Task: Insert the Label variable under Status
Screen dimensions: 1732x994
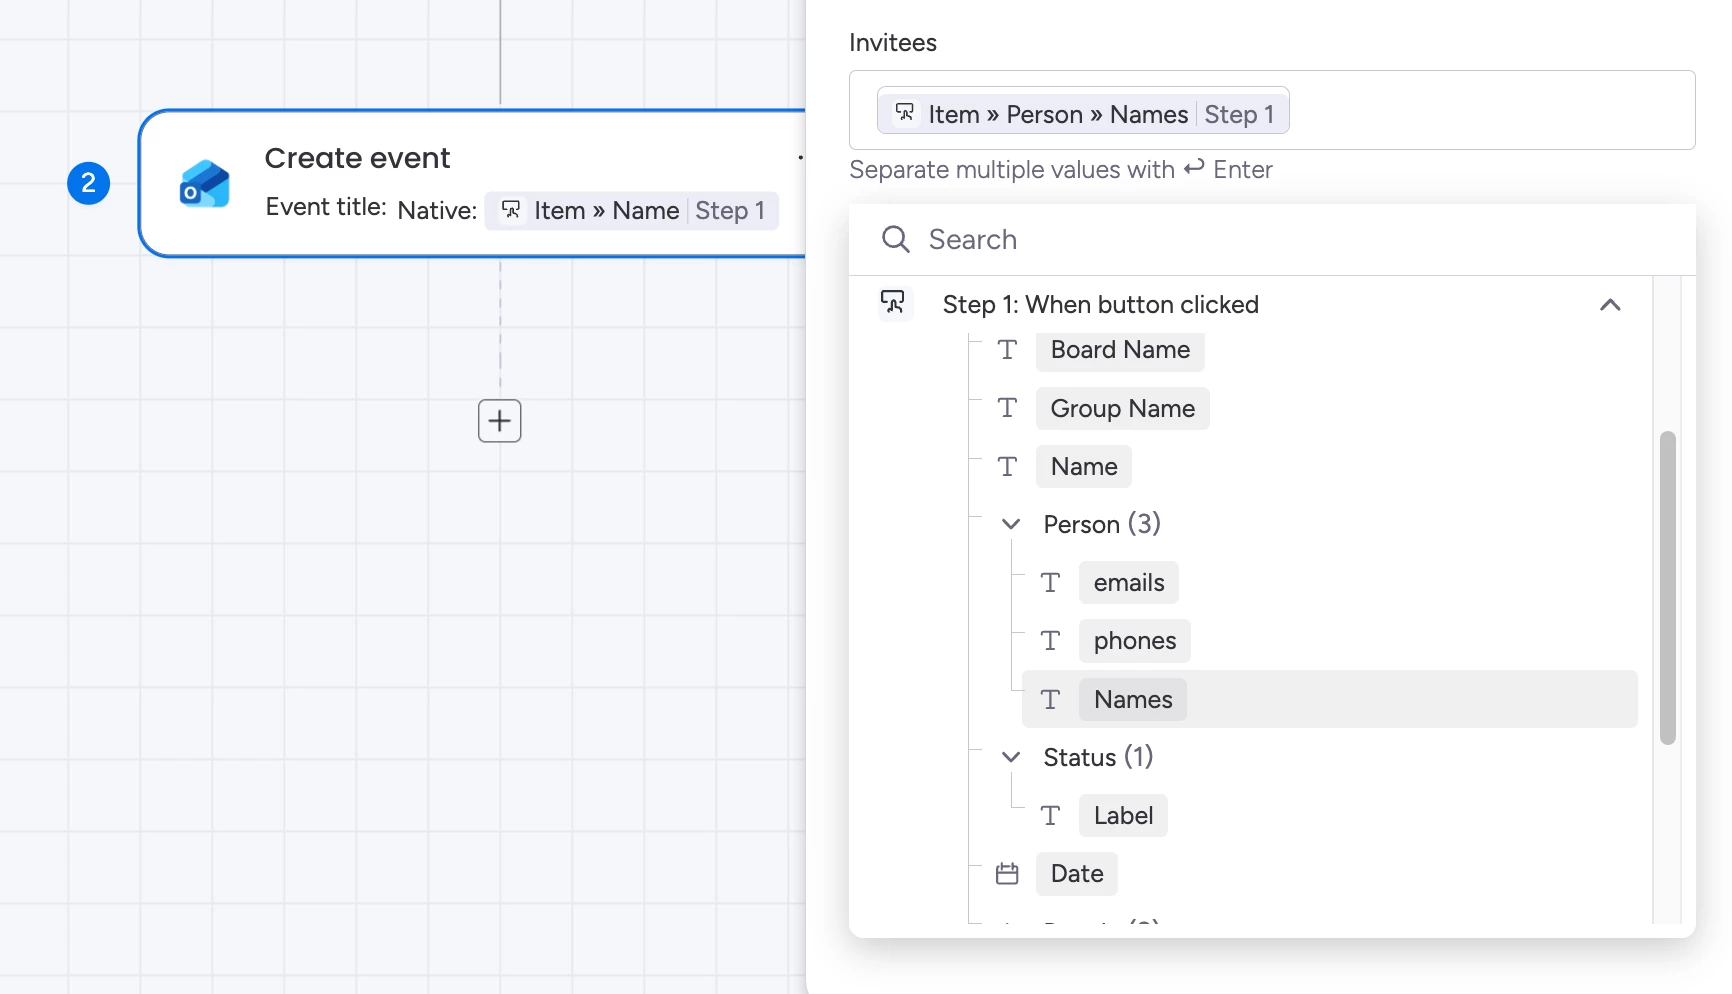Action: pos(1122,816)
